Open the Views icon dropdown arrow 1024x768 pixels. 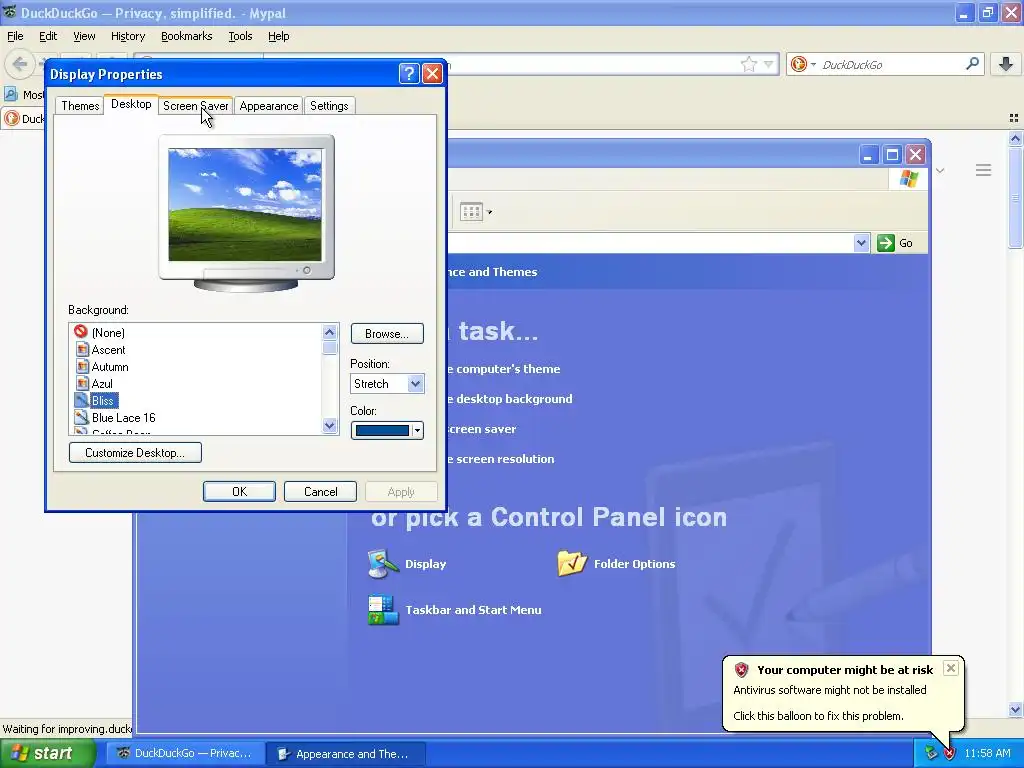489,212
